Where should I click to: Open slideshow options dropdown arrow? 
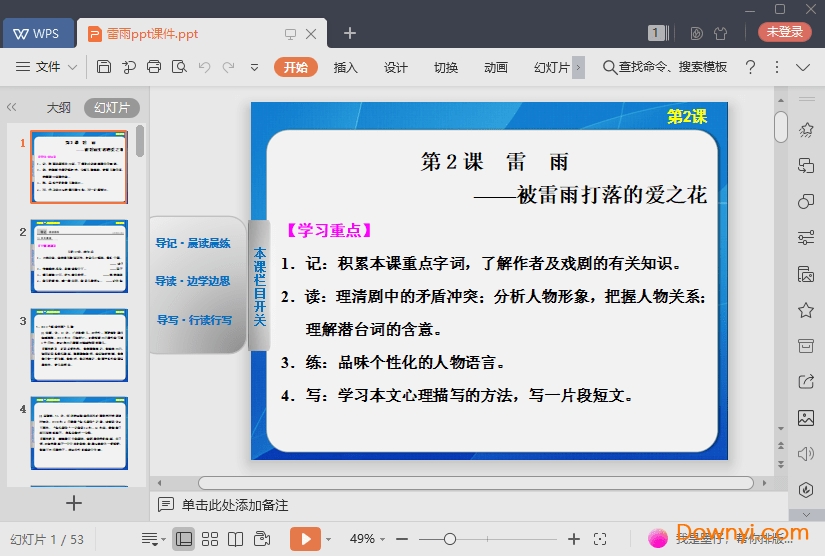point(329,539)
